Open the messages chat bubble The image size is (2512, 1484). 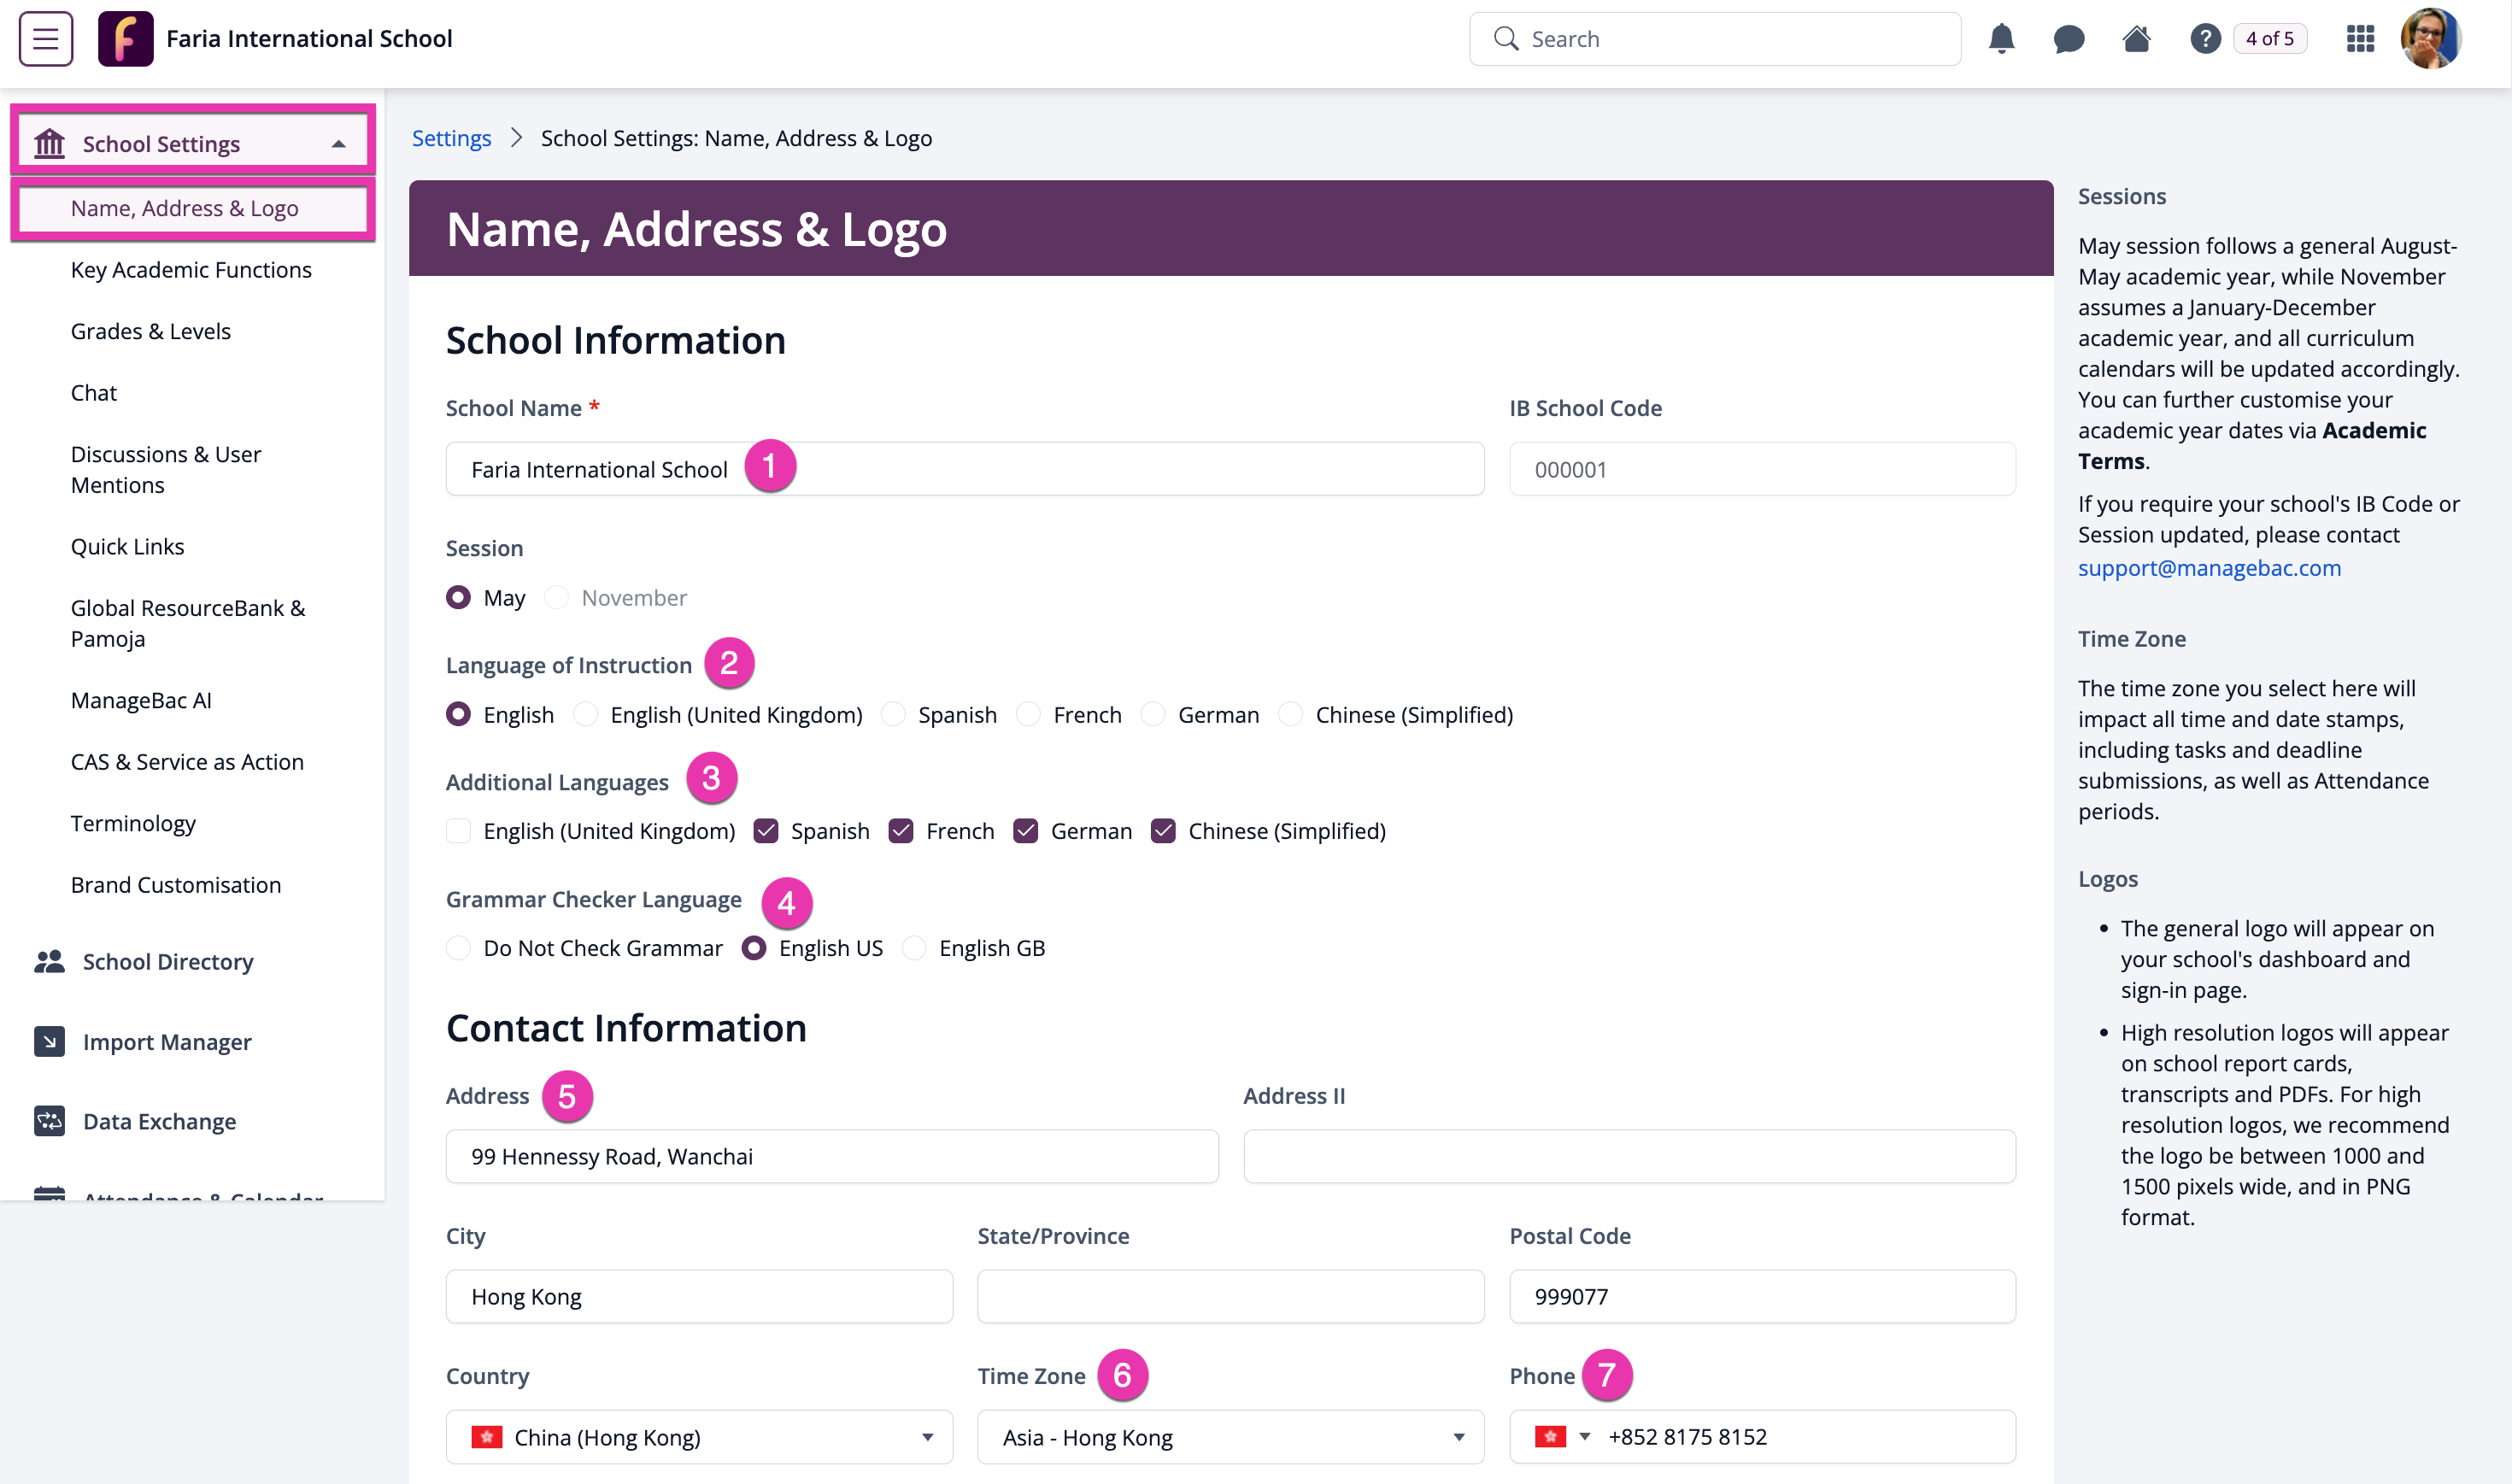[2068, 39]
